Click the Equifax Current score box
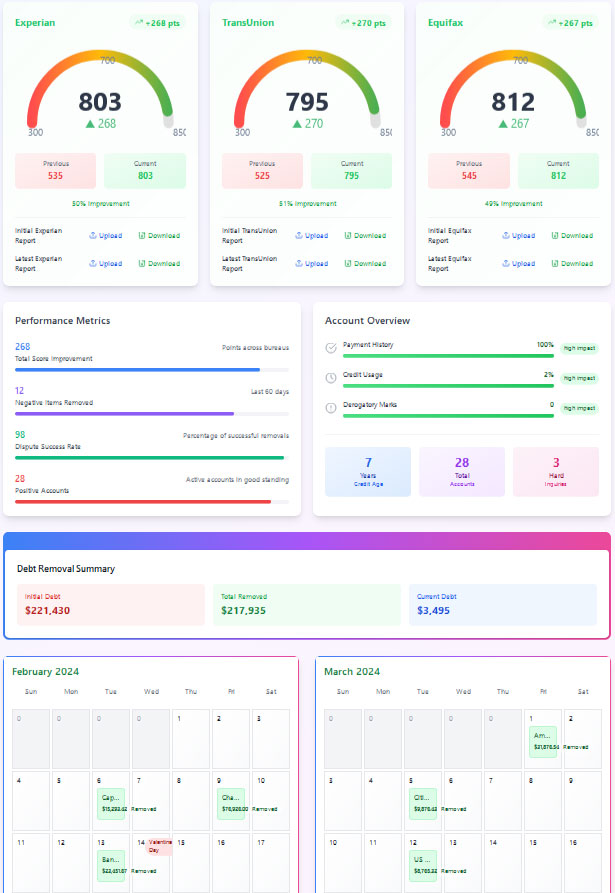Image resolution: width=615 pixels, height=893 pixels. pos(558,171)
